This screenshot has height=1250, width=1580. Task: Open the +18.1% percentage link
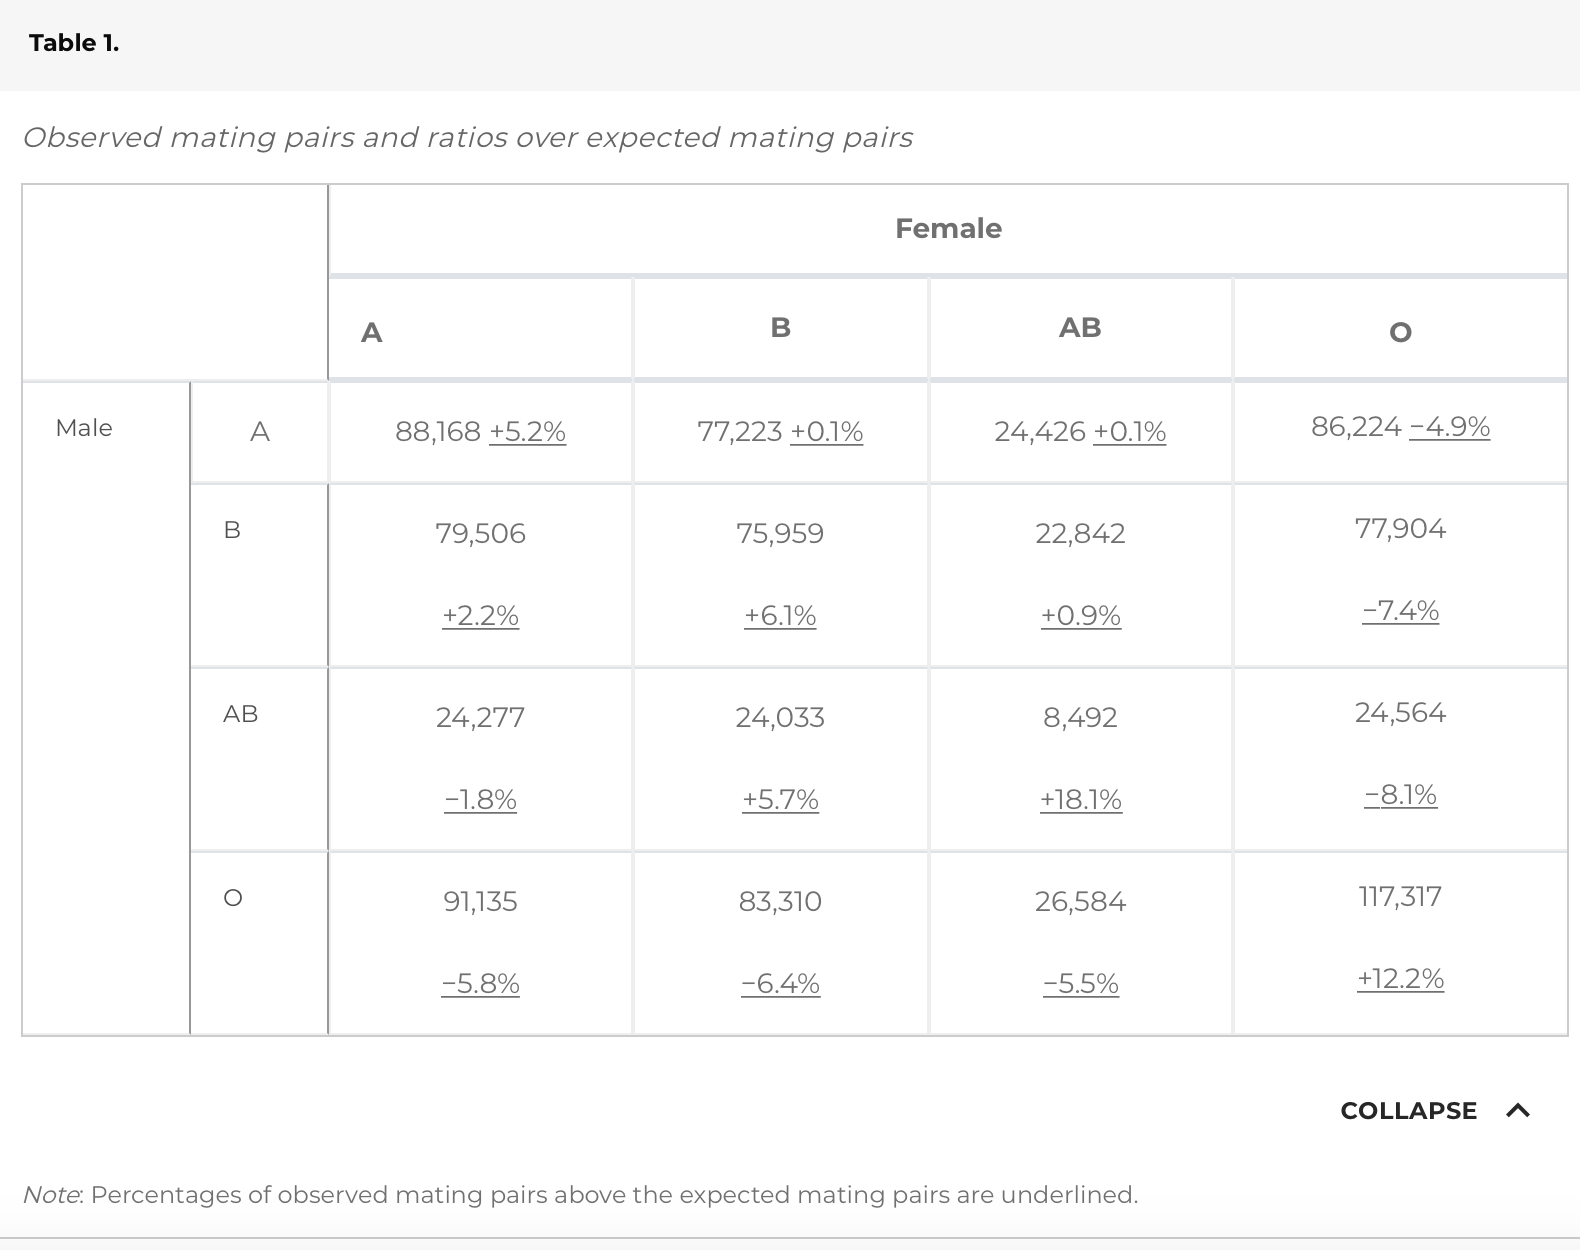pyautogui.click(x=1080, y=799)
